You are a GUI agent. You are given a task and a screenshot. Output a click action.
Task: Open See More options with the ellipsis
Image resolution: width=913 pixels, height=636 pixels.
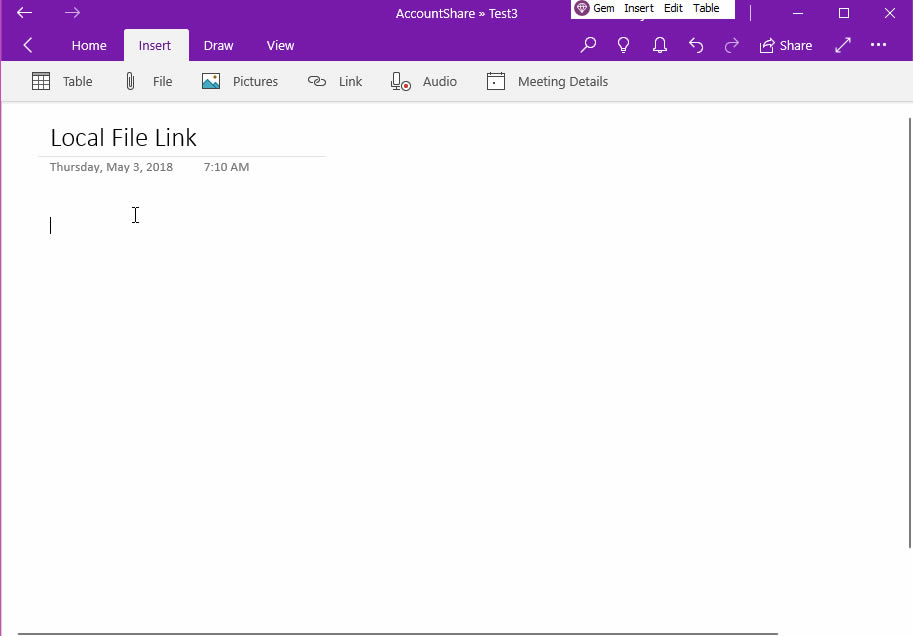(878, 45)
